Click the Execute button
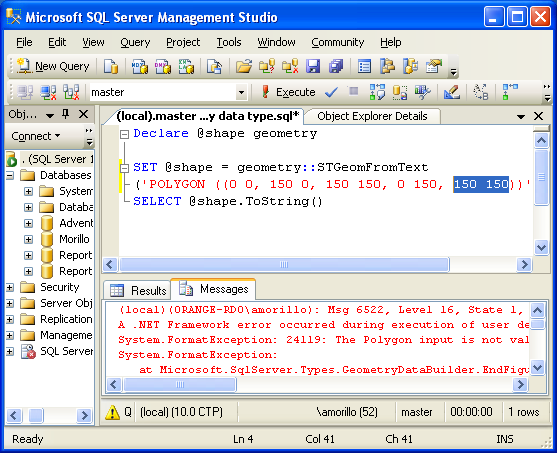The width and height of the screenshot is (557, 453). pyautogui.click(x=288, y=92)
